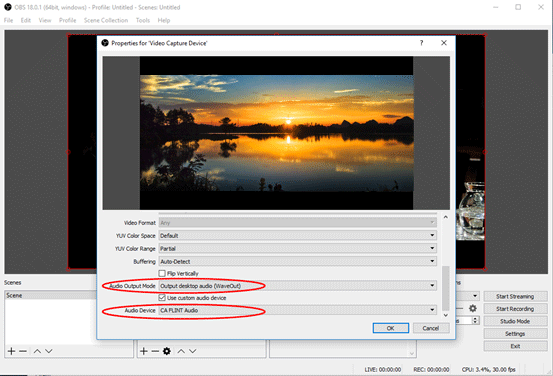Viewport: 553px width, 376px height.
Task: Click the Exit button
Action: [515, 346]
